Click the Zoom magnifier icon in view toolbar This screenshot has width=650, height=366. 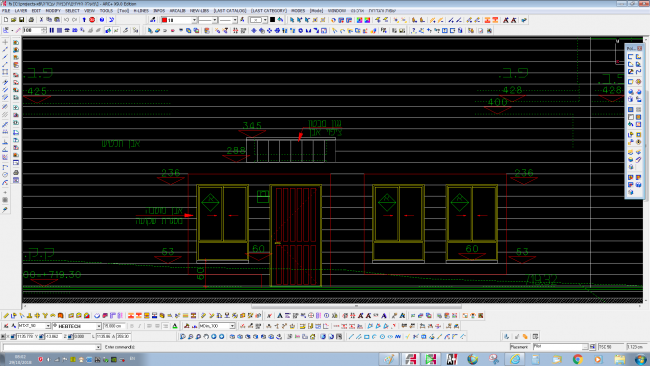pos(183,337)
